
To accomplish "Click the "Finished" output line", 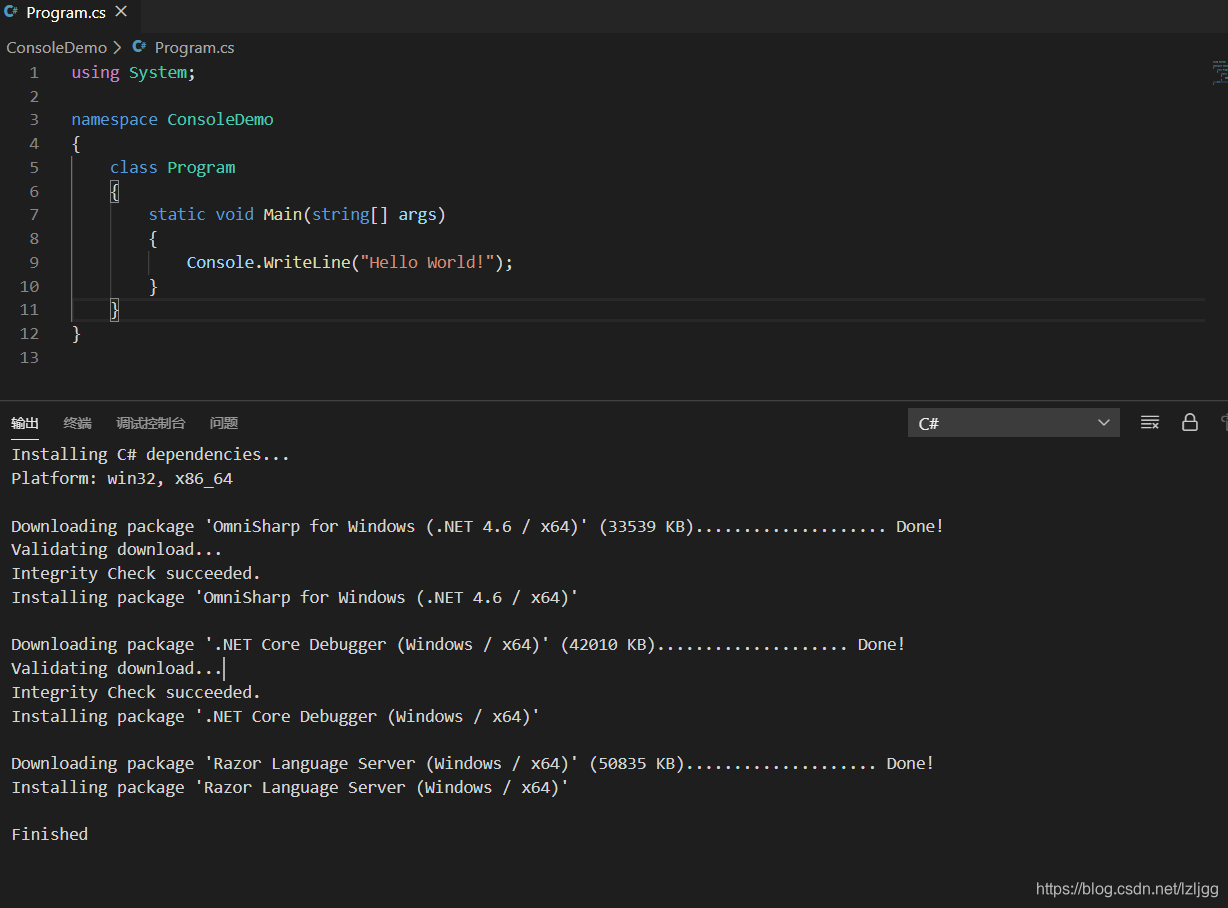I will 50,834.
